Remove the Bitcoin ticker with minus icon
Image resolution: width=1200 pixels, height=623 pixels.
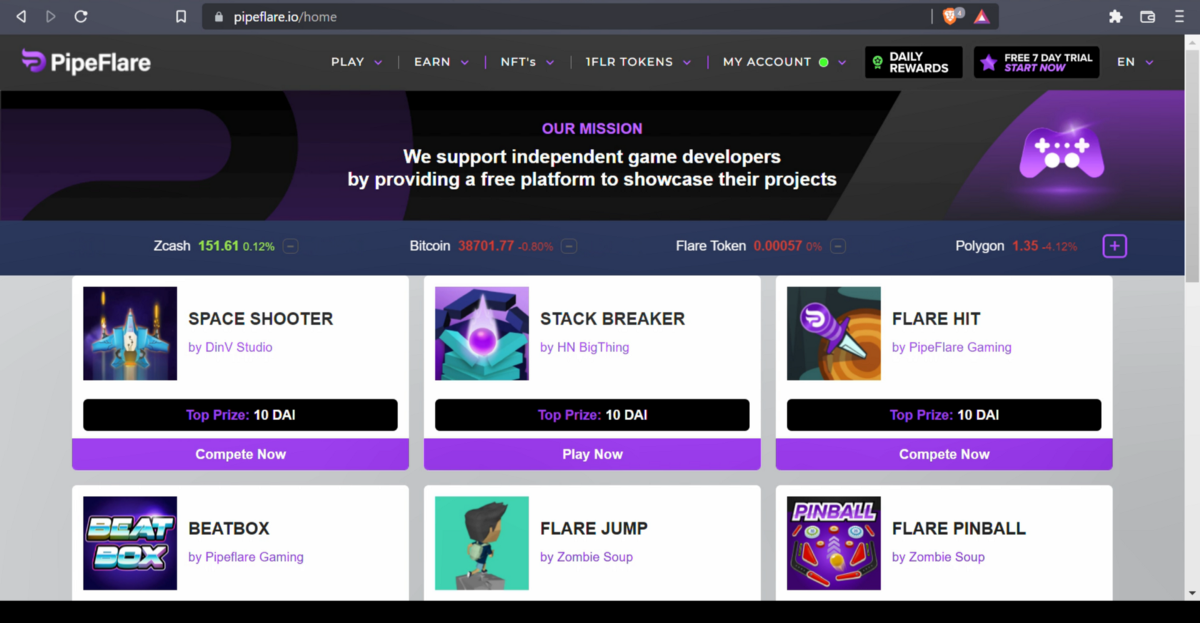coord(568,246)
